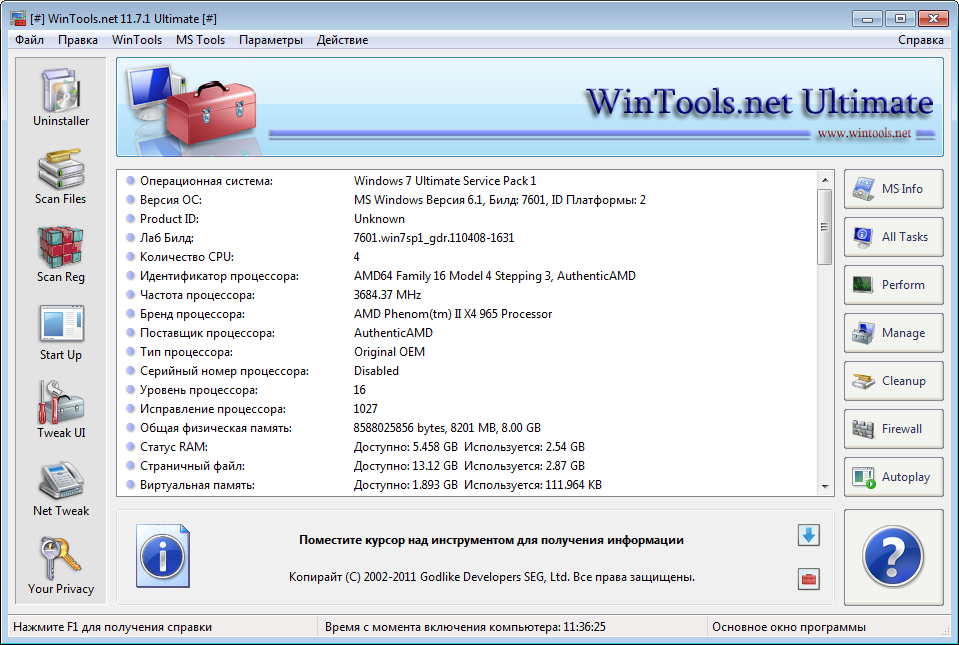959x645 pixels.
Task: Select the Поставщик процессора row
Action: (468, 333)
